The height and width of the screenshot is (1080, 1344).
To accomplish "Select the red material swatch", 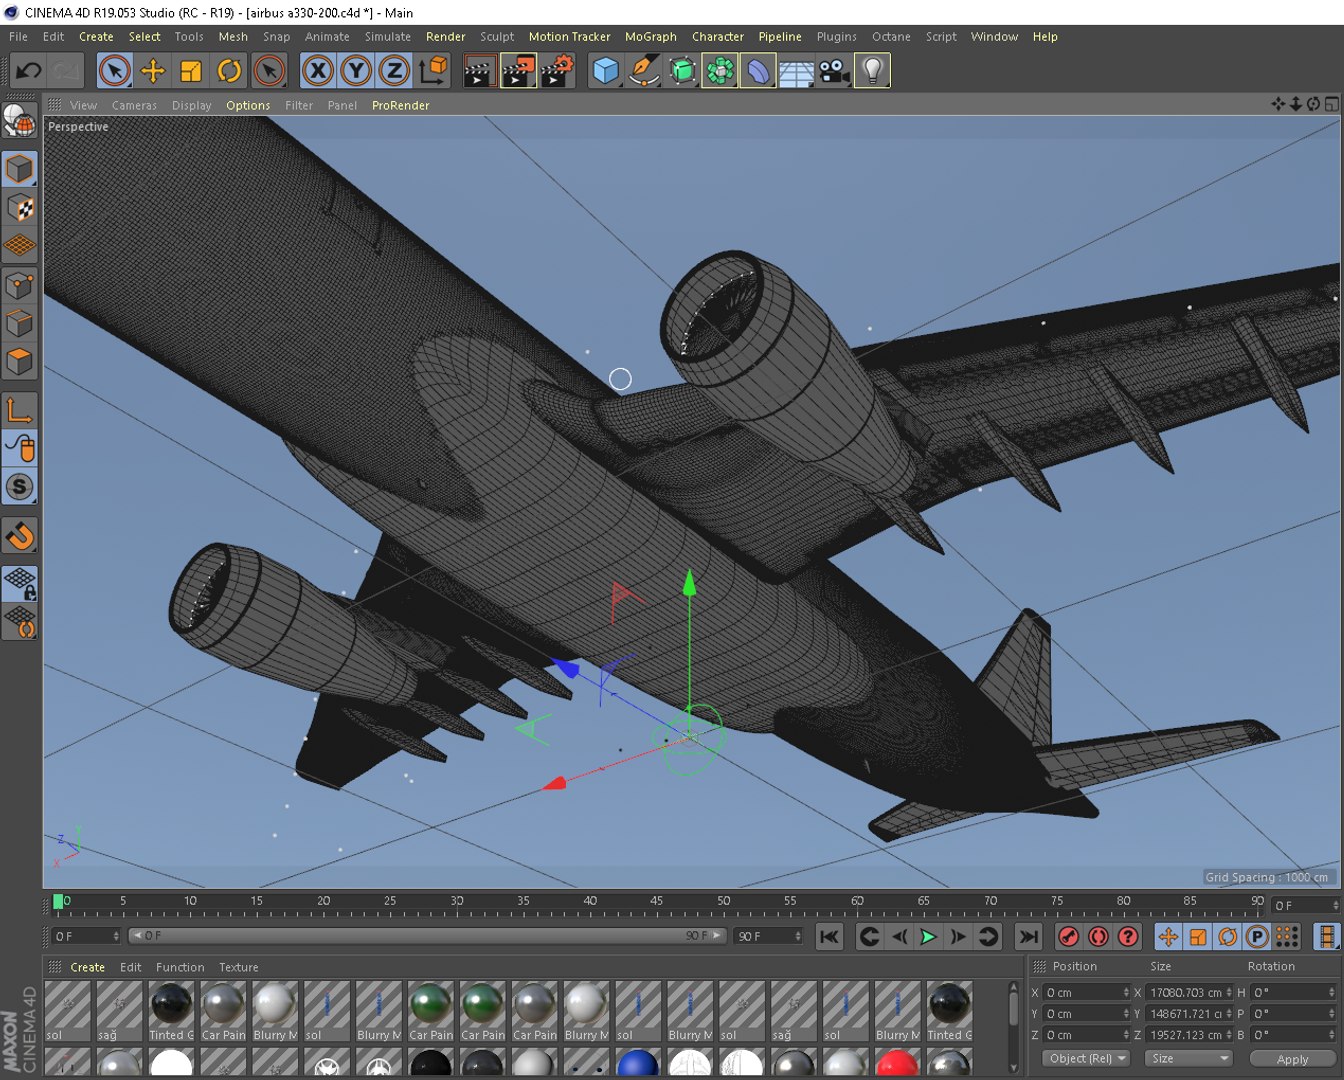I will [x=897, y=1063].
